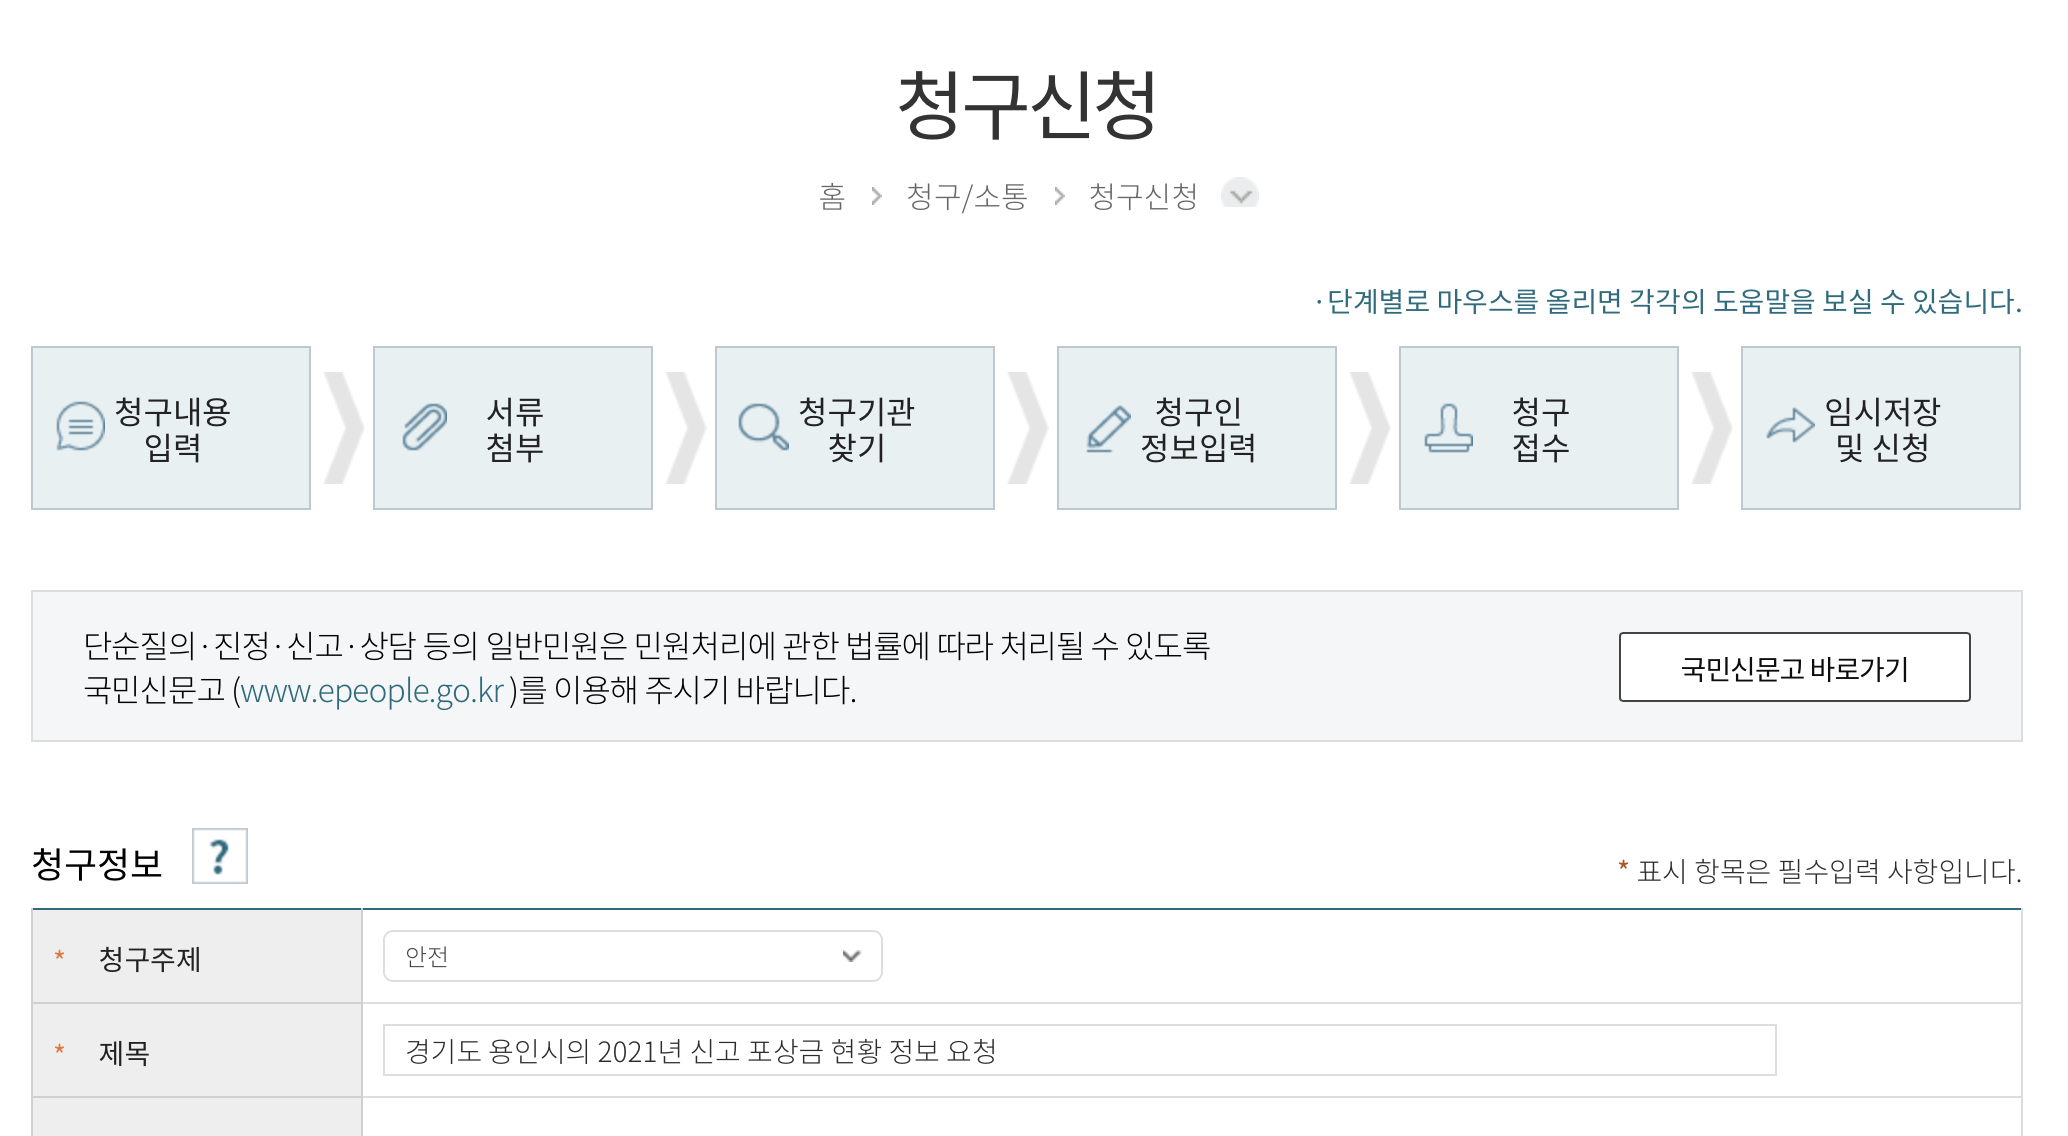Open 청구/소통 breadcrumb link
Image resolution: width=2068 pixels, height=1136 pixels.
(966, 196)
